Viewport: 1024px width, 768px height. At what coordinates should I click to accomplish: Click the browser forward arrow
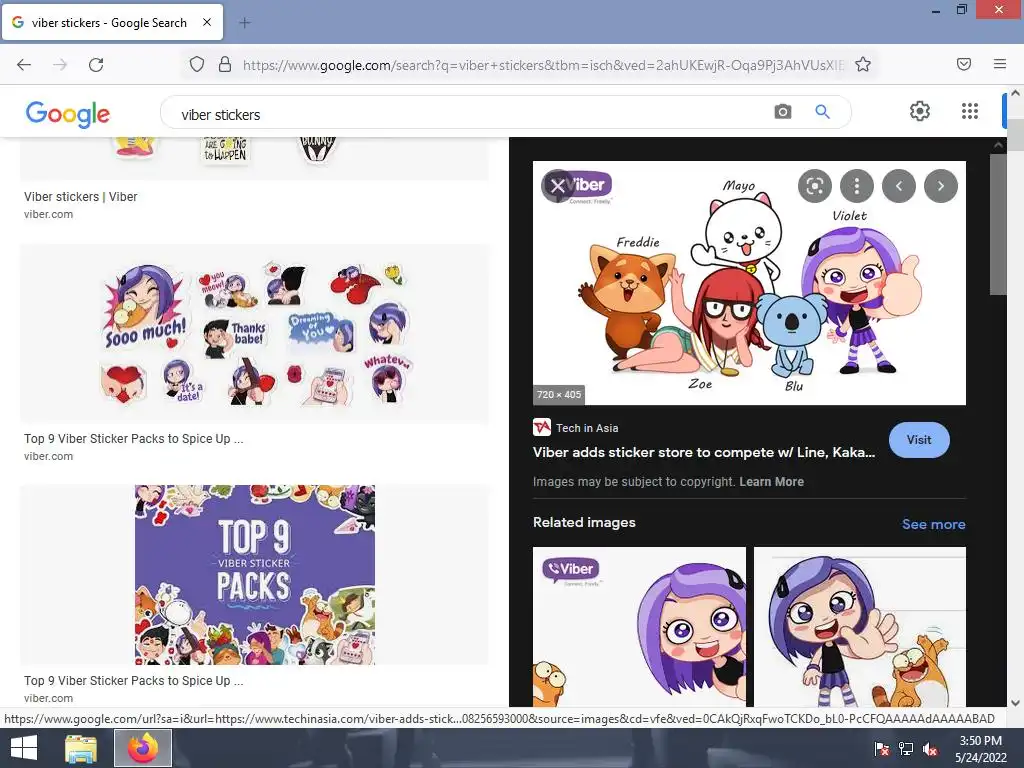pos(60,65)
